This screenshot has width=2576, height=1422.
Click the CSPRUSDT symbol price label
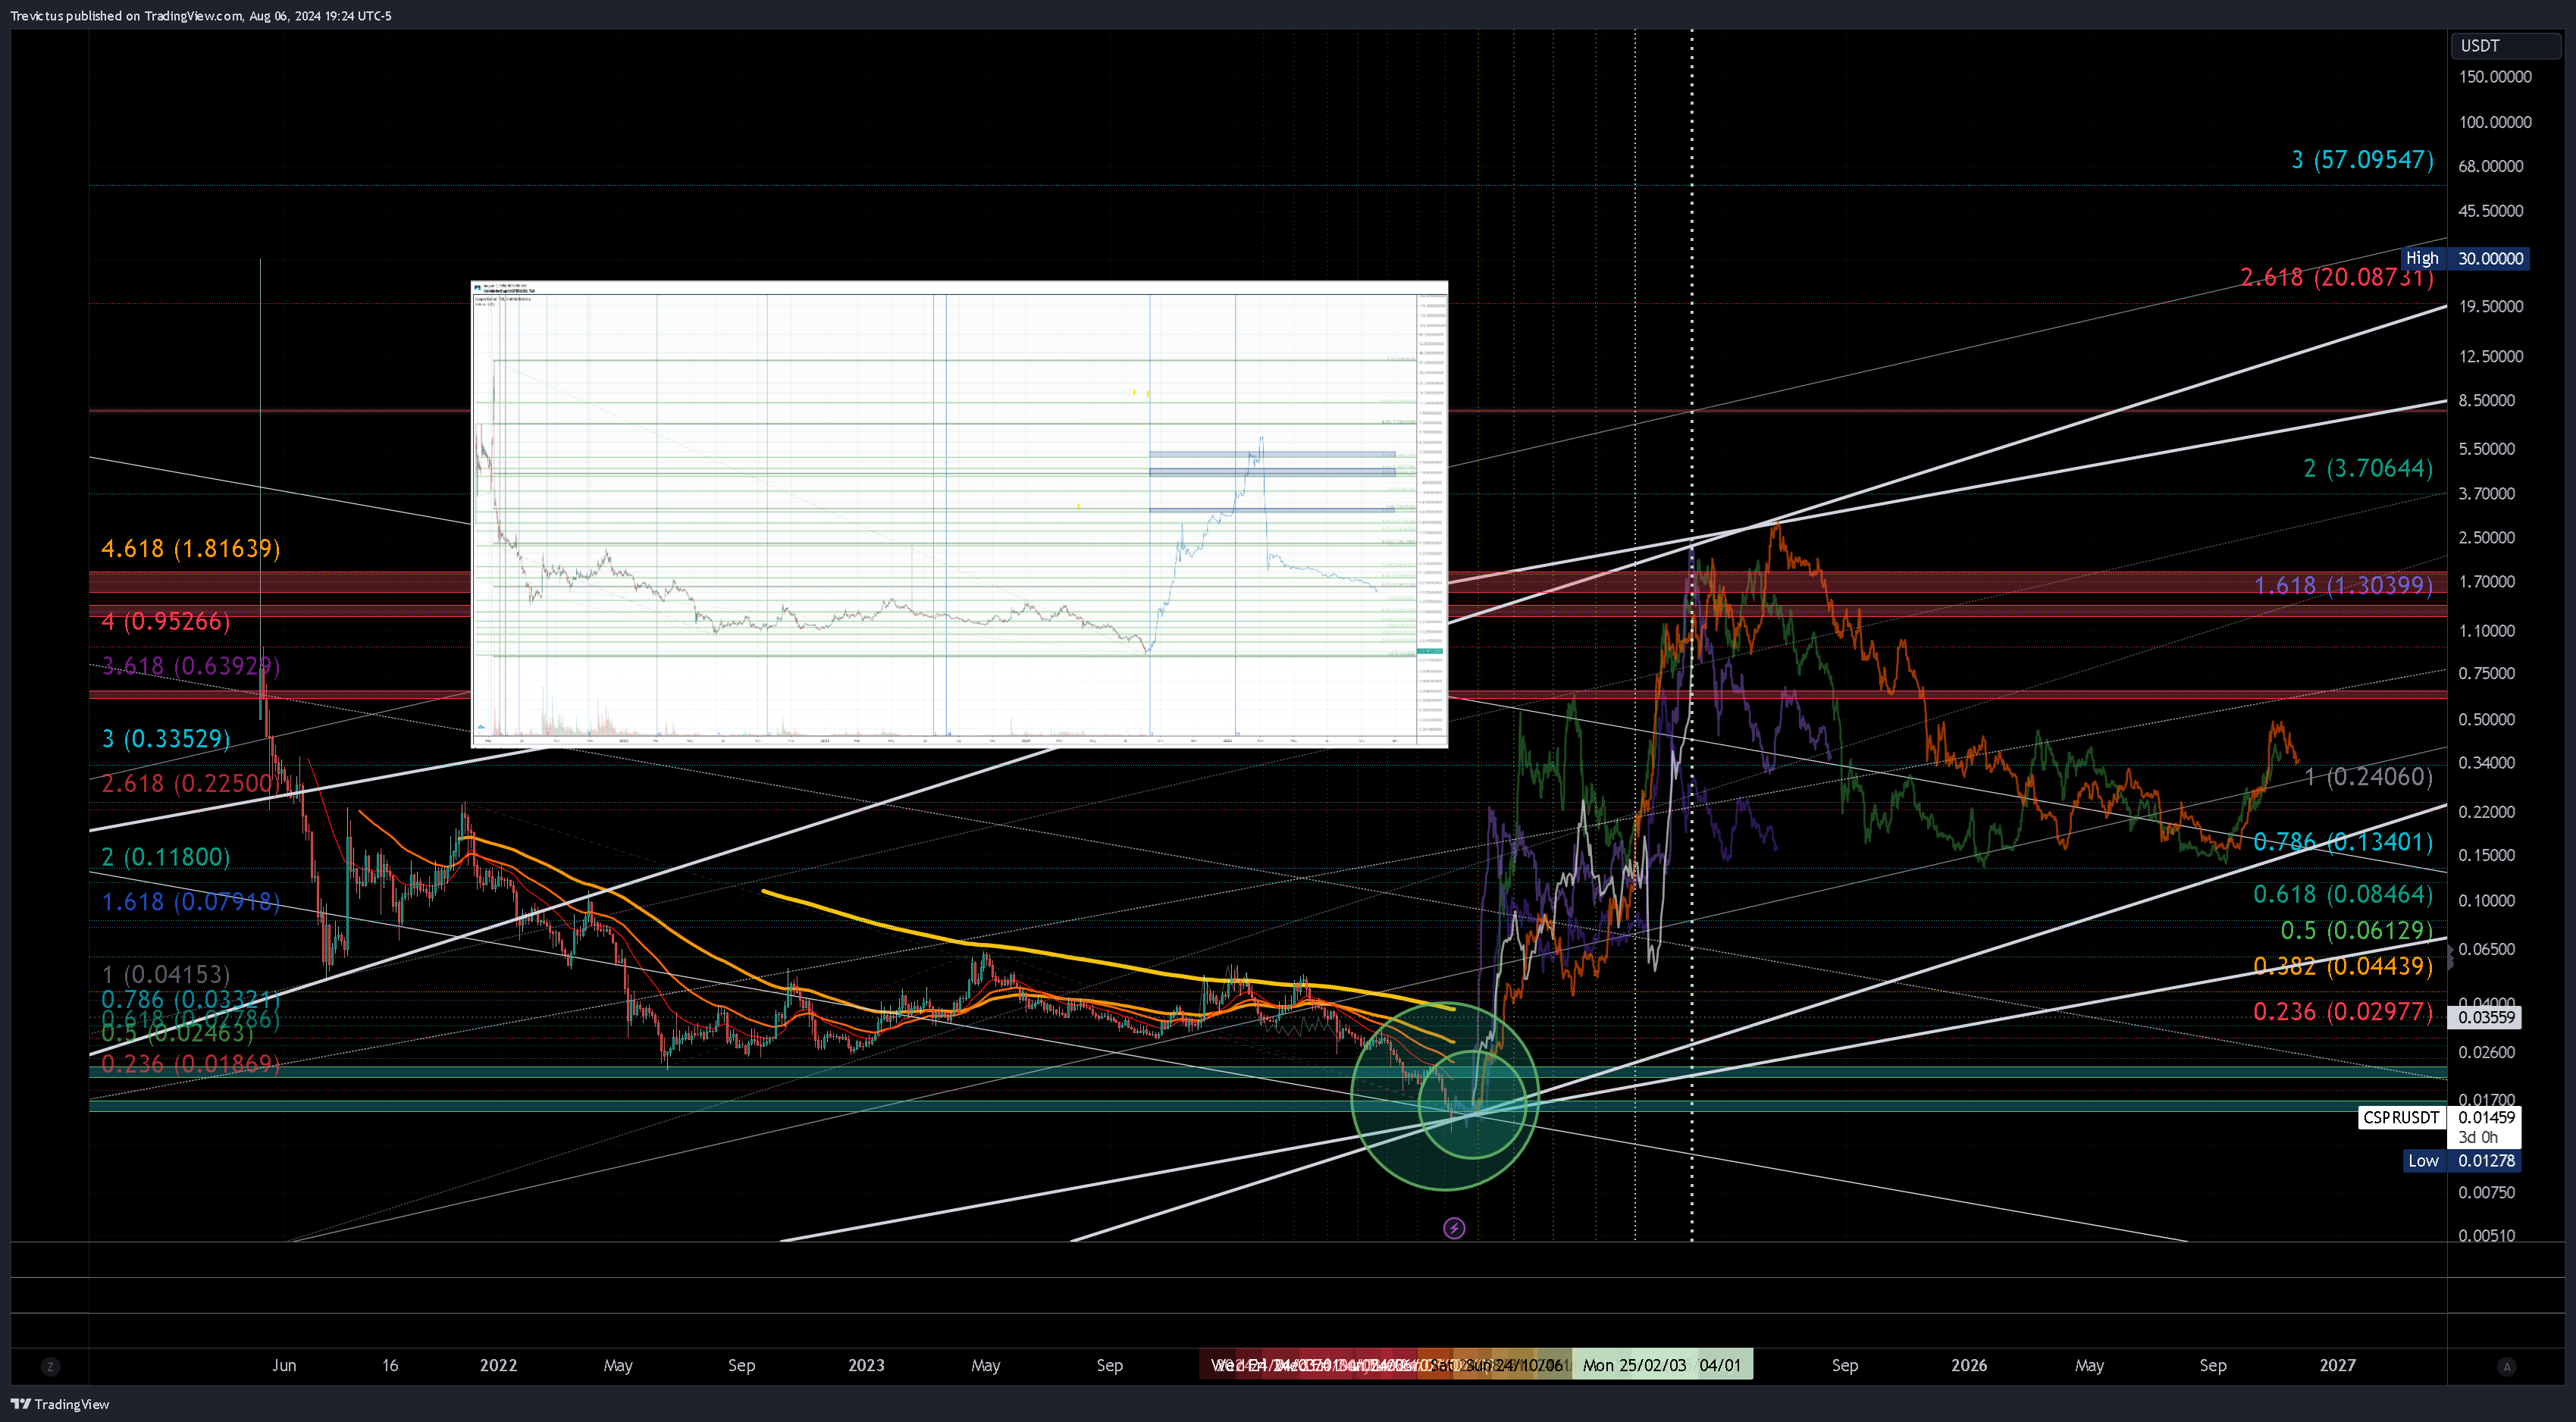click(2400, 1117)
